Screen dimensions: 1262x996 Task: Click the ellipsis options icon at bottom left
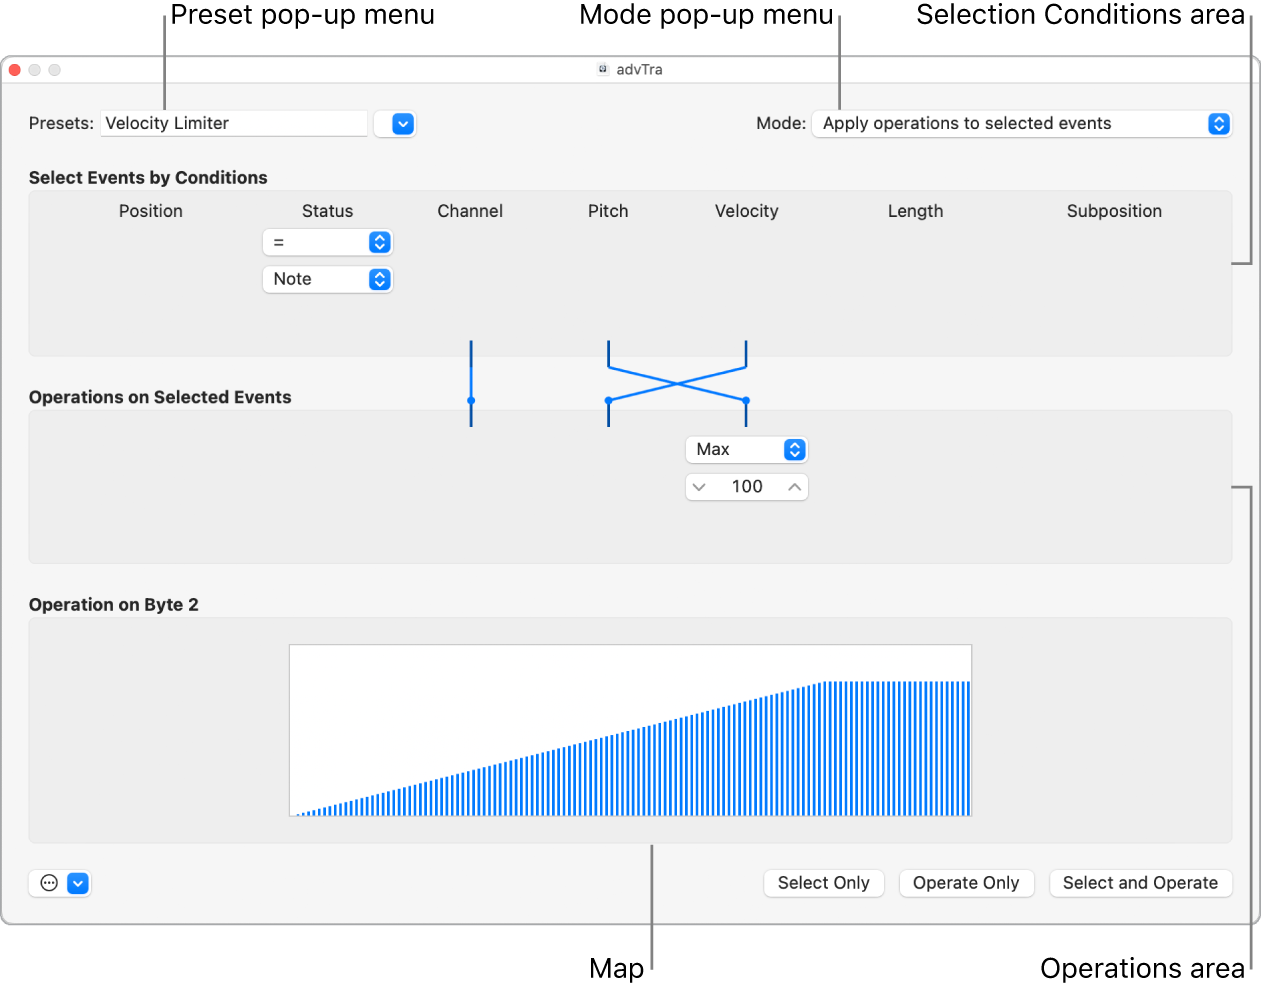[47, 883]
